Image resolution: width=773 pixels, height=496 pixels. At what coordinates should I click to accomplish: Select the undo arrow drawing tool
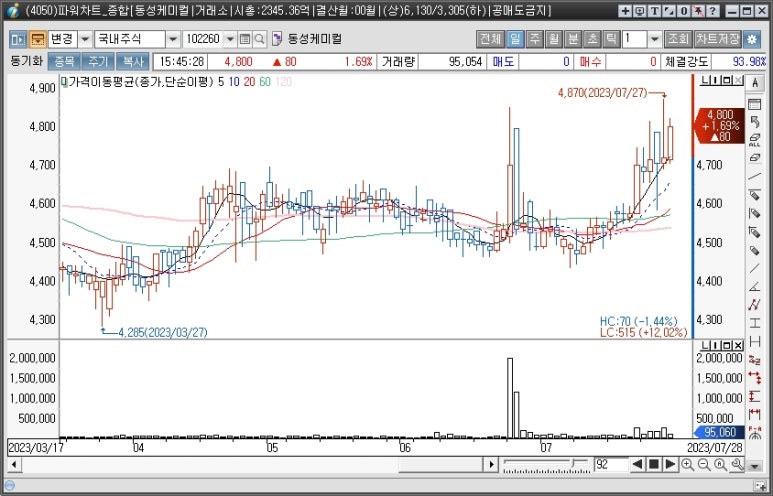(x=754, y=122)
